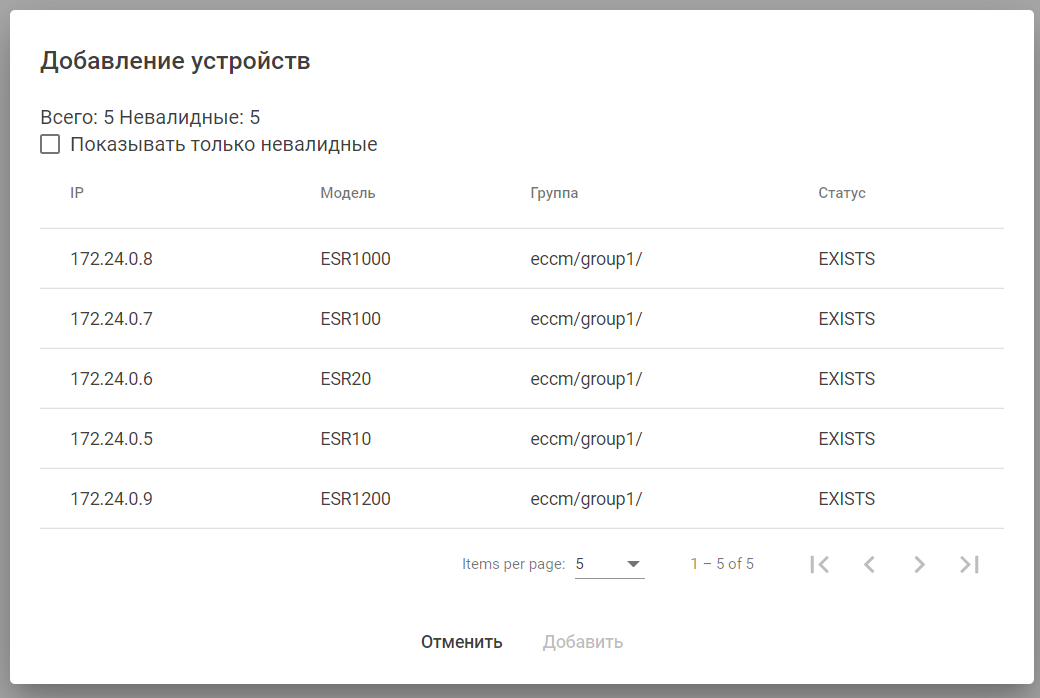
Task: Click the Модель column header
Action: click(348, 193)
